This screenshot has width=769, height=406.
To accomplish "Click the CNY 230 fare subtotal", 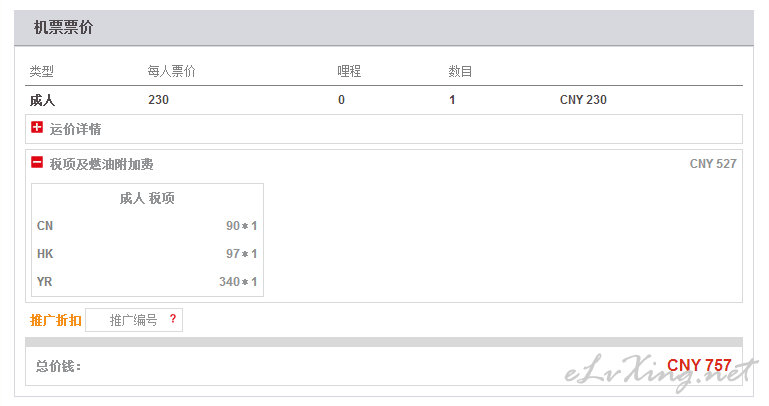I will [x=583, y=100].
